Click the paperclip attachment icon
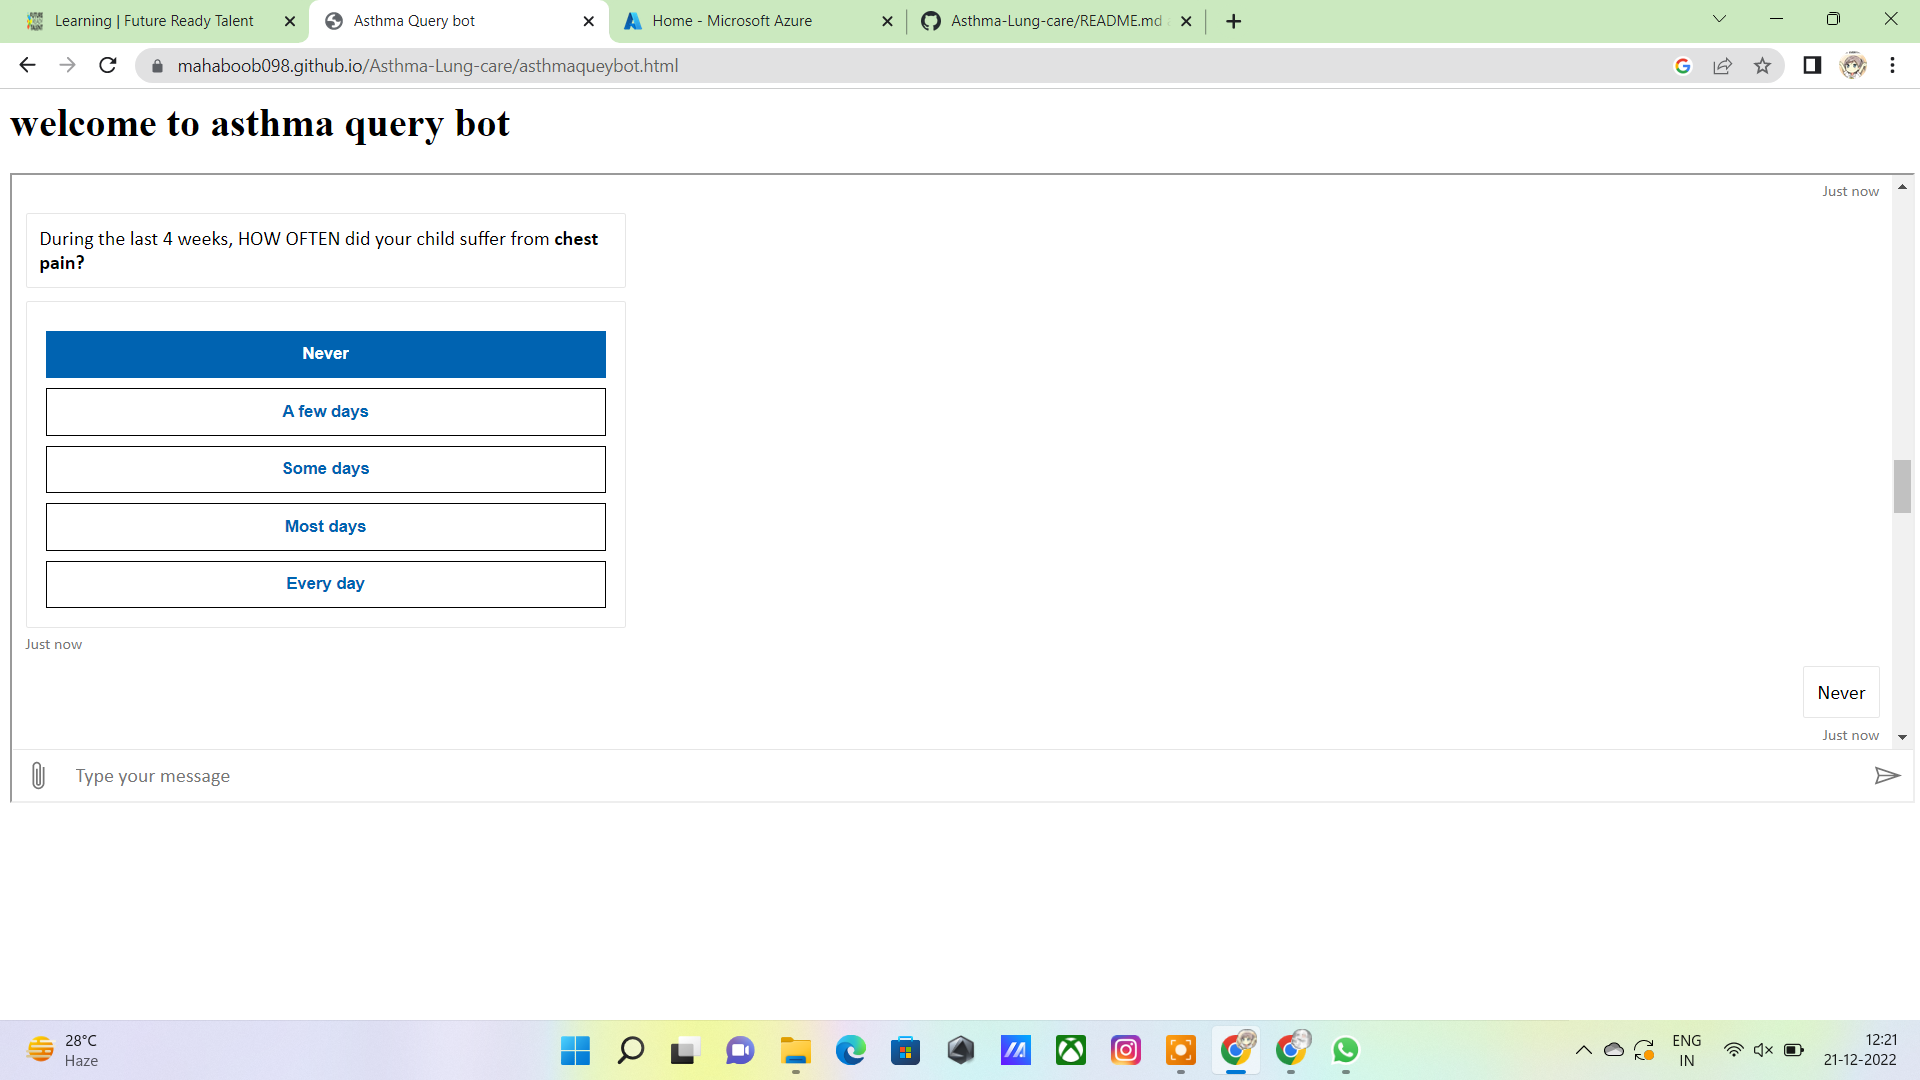This screenshot has width=1920, height=1080. (x=38, y=776)
